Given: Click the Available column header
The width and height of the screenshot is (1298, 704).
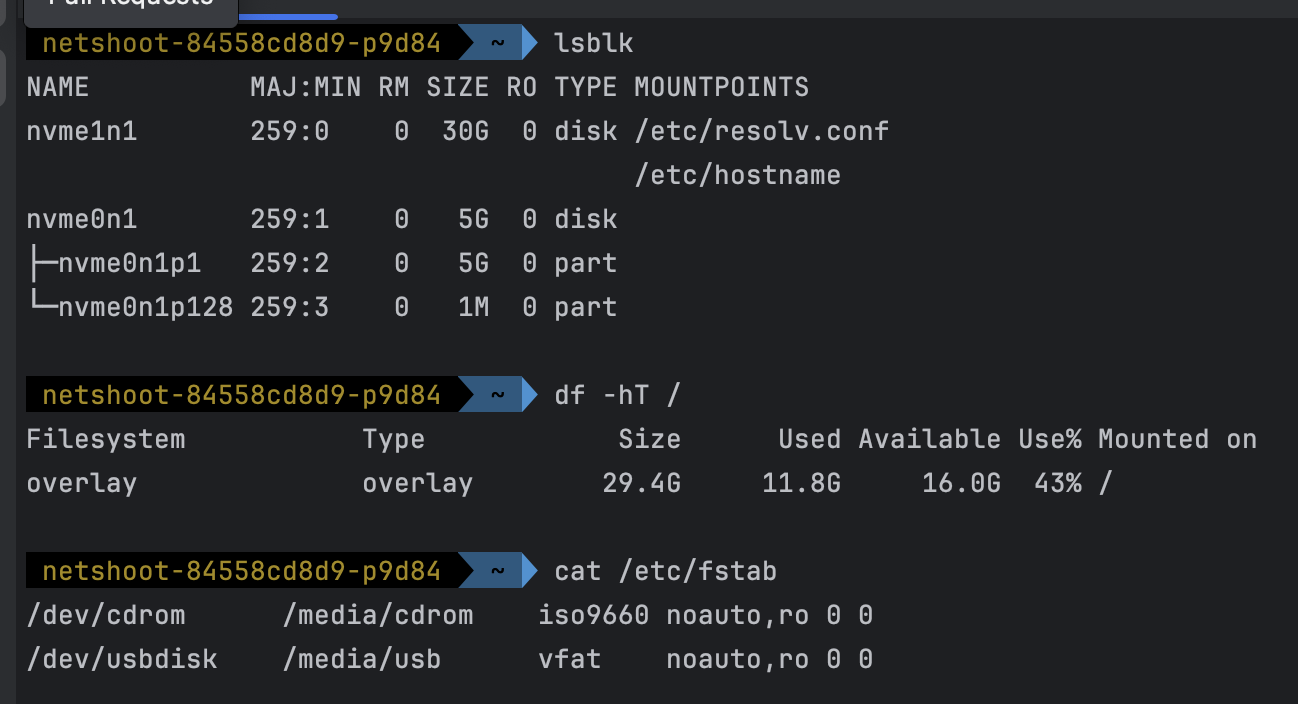Looking at the screenshot, I should pyautogui.click(x=929, y=439).
